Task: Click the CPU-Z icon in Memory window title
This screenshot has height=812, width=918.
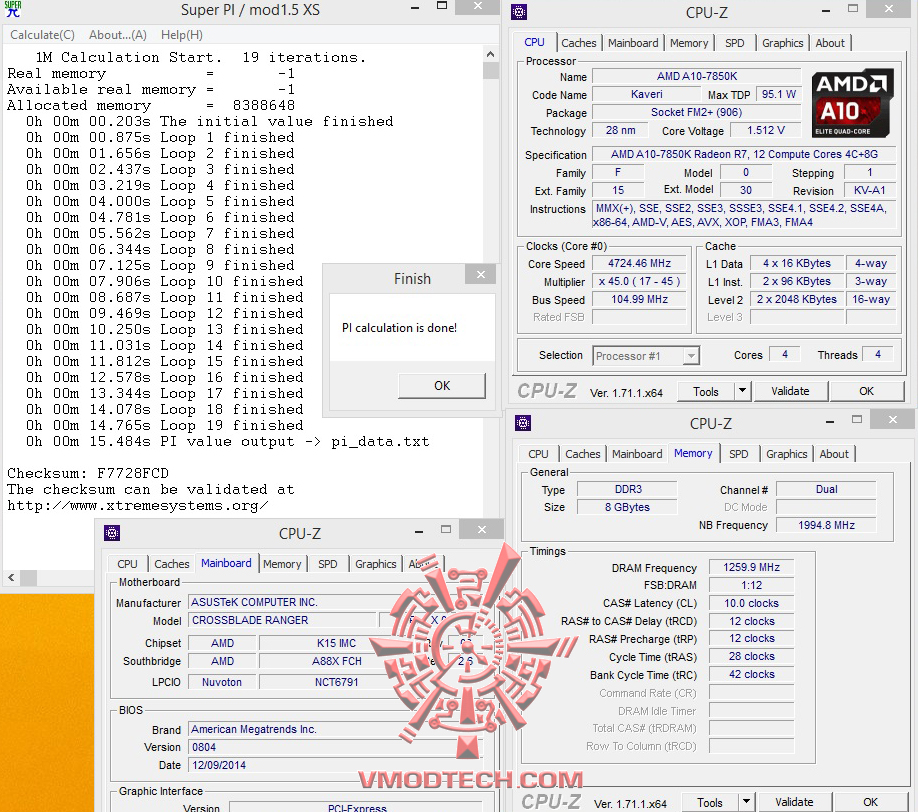Action: [x=523, y=423]
